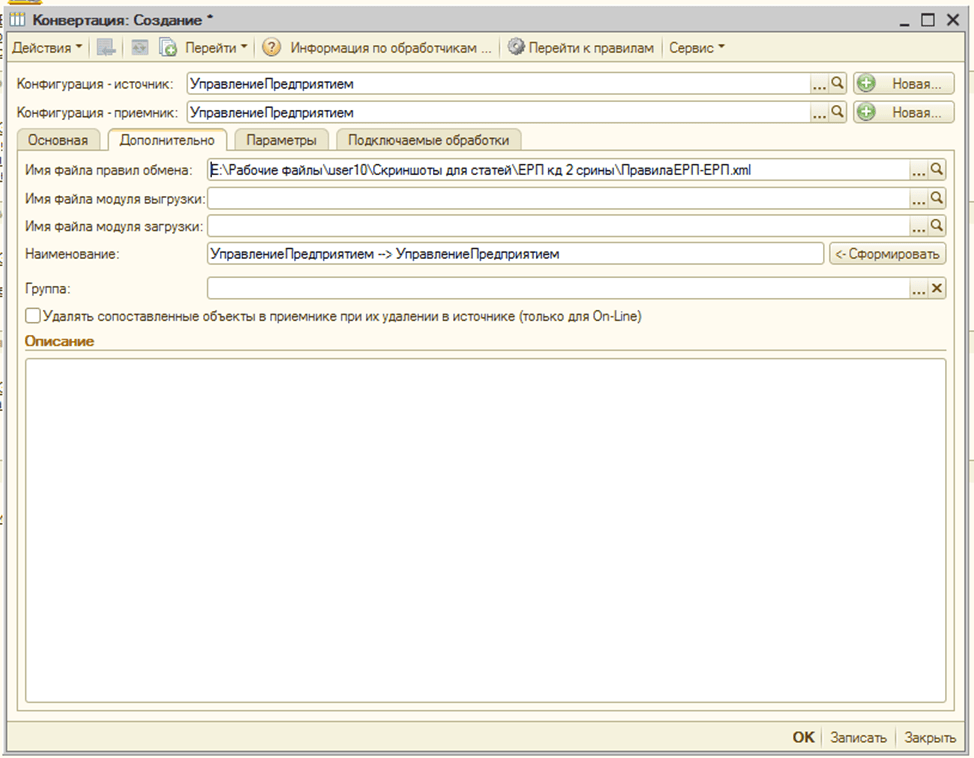Clear the Группа field with X icon
The height and width of the screenshot is (758, 974).
pos(937,288)
